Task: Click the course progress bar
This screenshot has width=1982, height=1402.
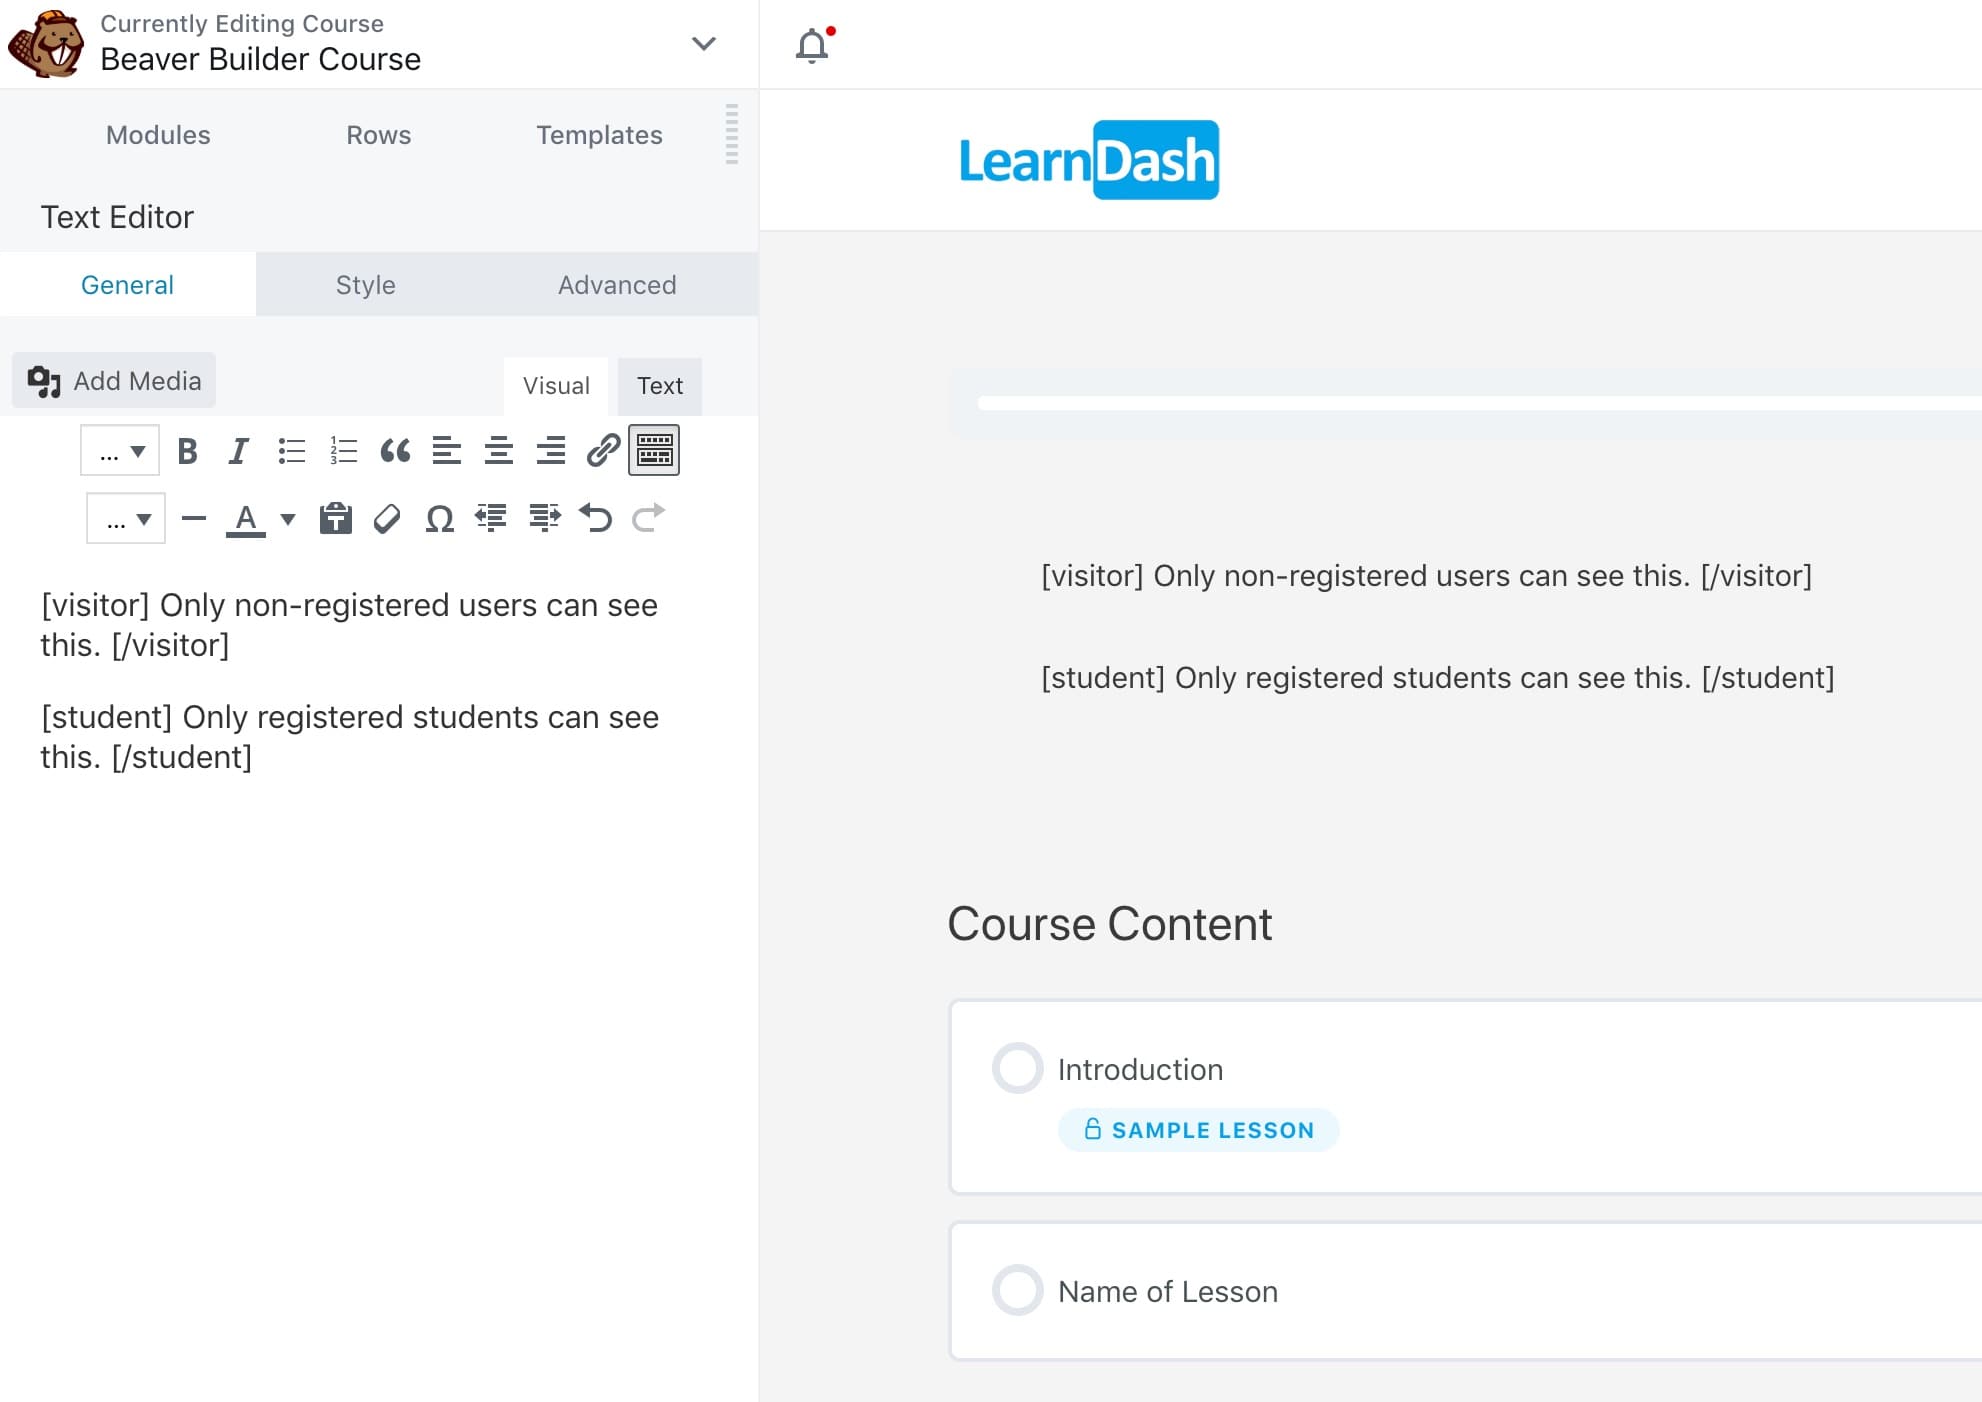Action: [x=1480, y=403]
